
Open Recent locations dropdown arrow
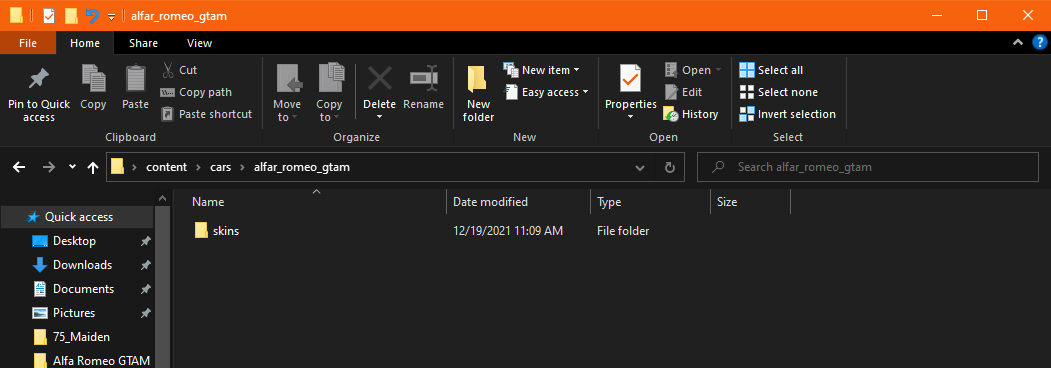tap(72, 167)
